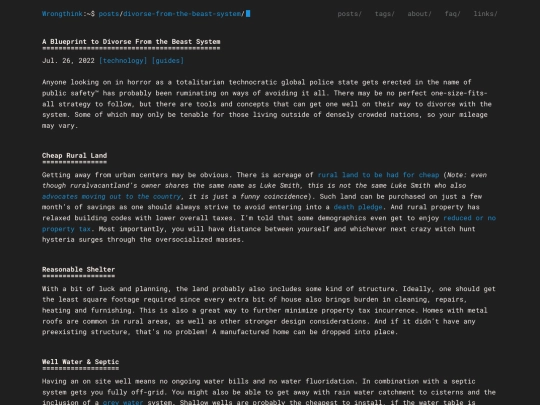Viewport: 540px width, 405px height.
Task: Open the divorse-from-the-beast-system breadcrumb link
Action: pos(182,14)
